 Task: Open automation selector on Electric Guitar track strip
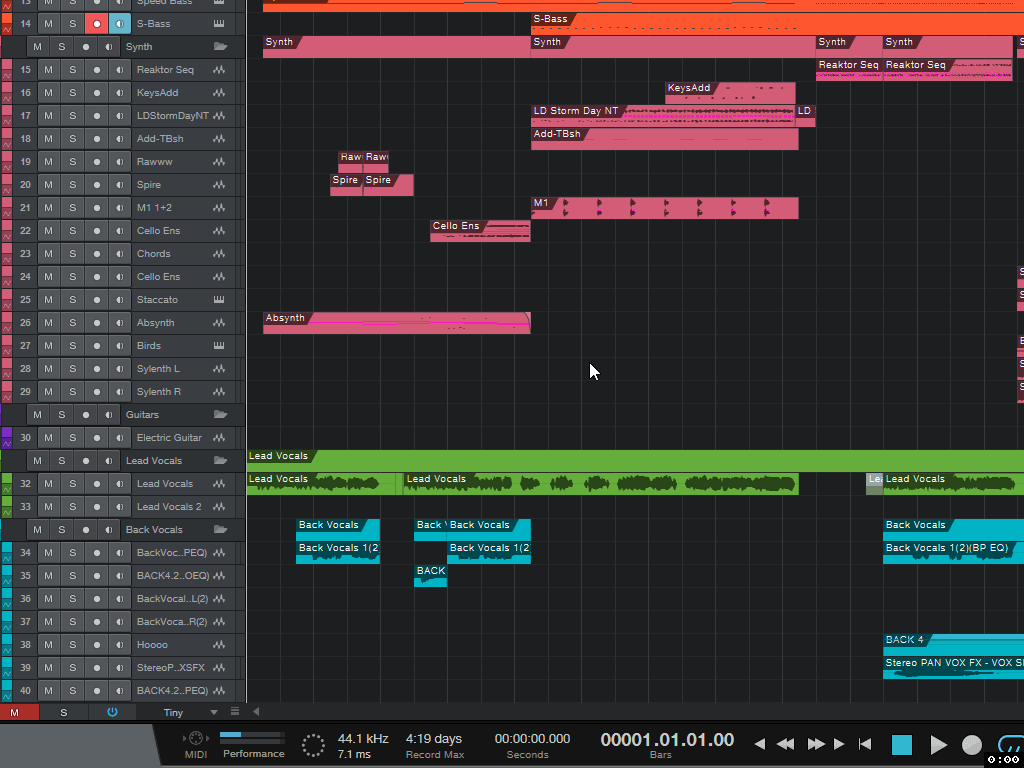coord(7,443)
